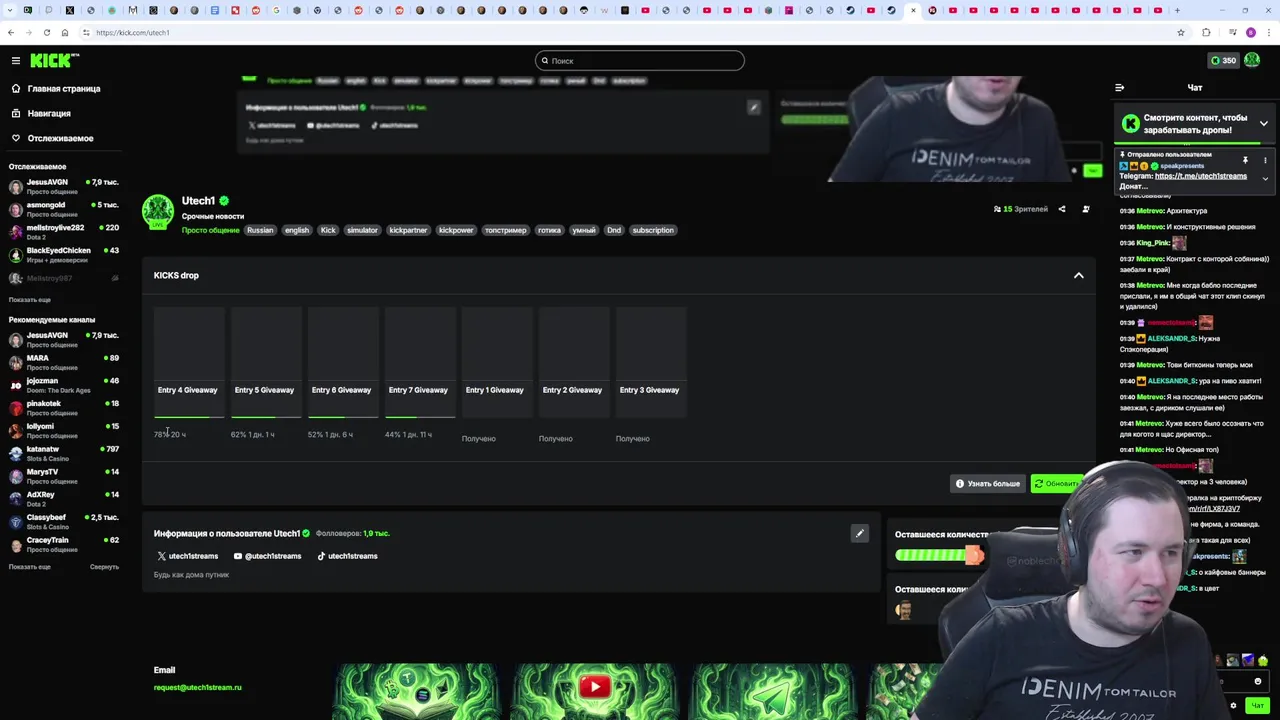Select the english tag

297,230
